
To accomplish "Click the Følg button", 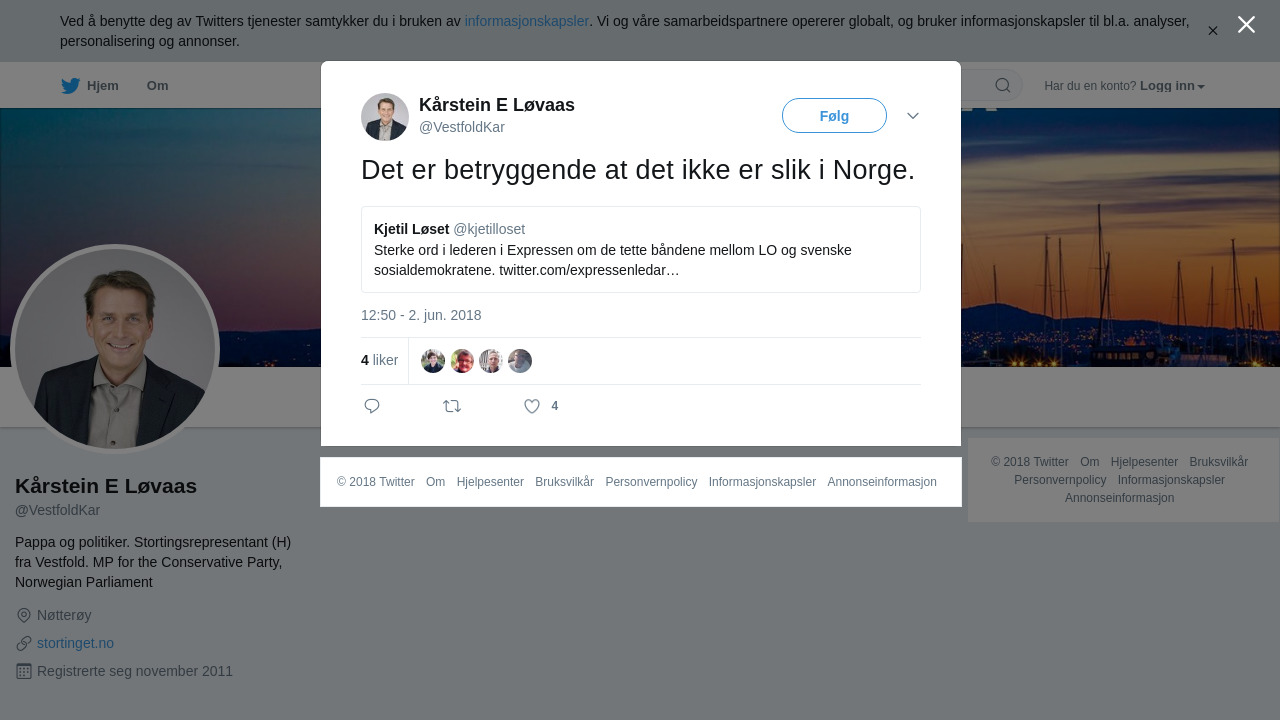I will pos(834,116).
